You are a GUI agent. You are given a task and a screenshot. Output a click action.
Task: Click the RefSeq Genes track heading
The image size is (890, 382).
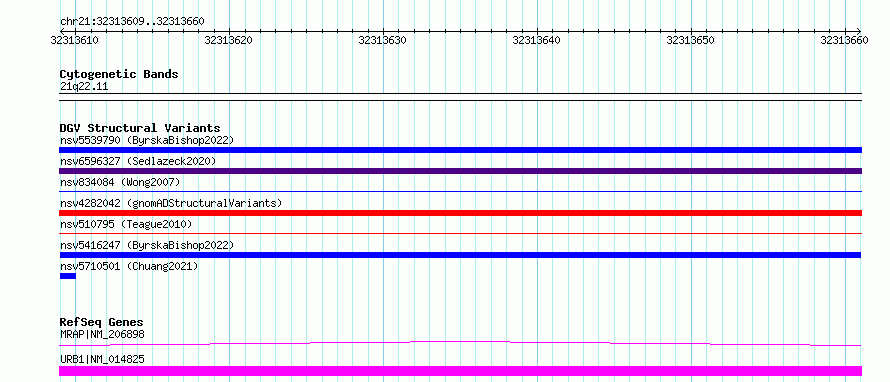pyautogui.click(x=102, y=322)
